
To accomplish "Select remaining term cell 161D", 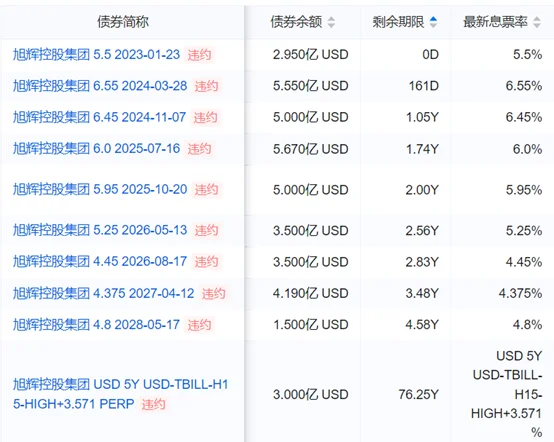I will (424, 86).
